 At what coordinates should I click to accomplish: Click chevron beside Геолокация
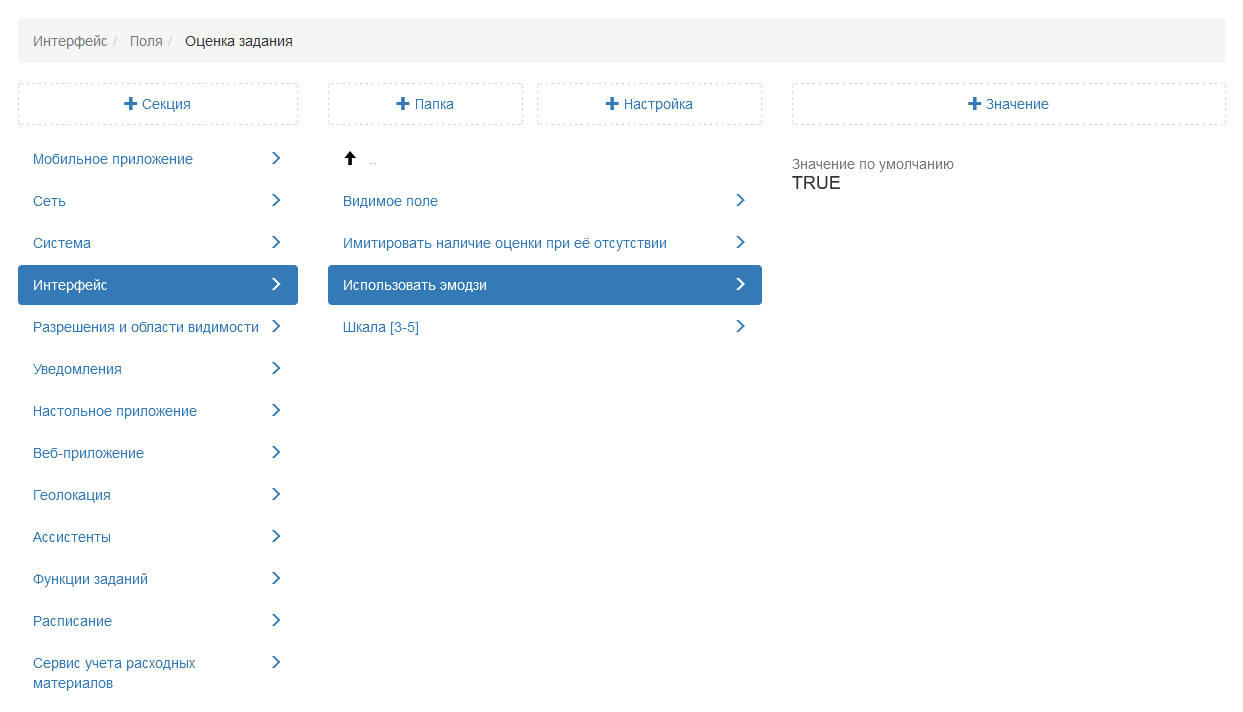[x=276, y=494]
